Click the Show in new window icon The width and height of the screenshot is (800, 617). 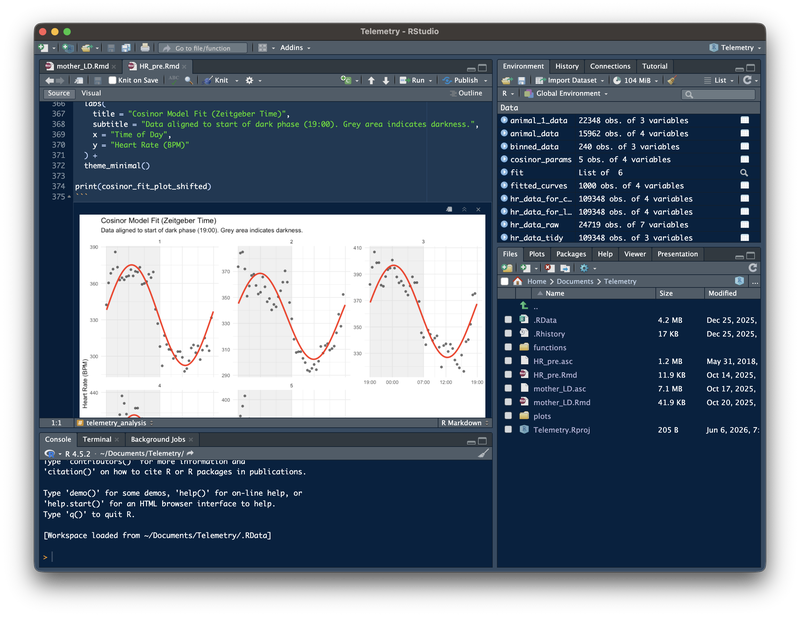point(79,80)
